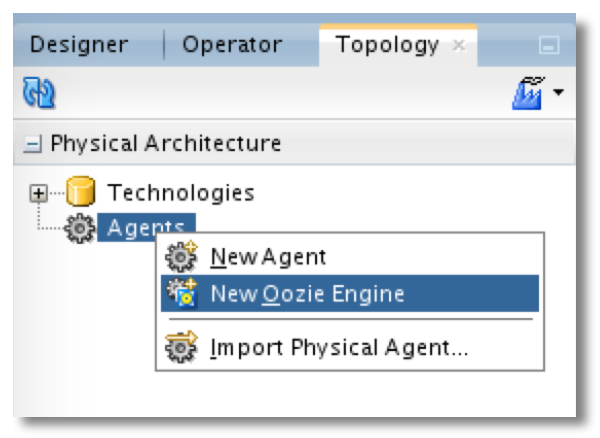
Task: Click the New Agent gear icon
Action: pyautogui.click(x=181, y=256)
